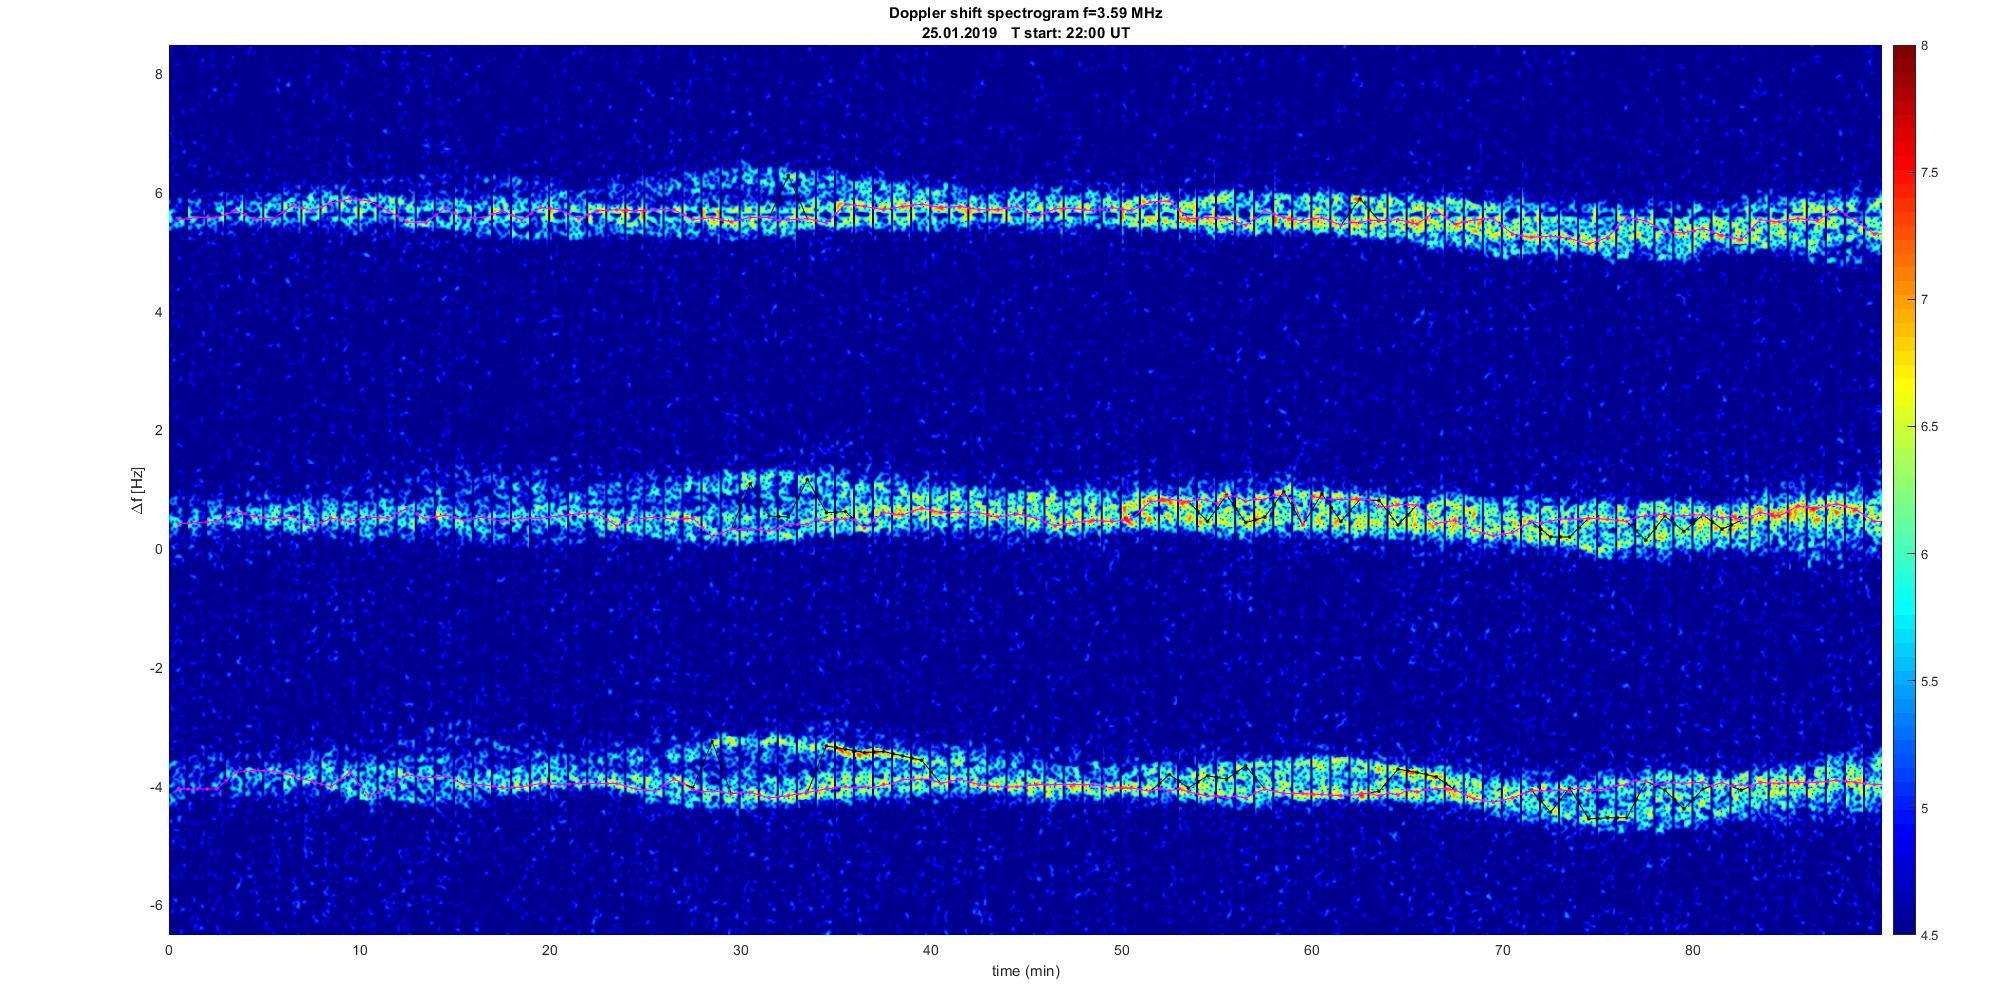Click the colorbar tick label '5.5'

[x=1930, y=681]
